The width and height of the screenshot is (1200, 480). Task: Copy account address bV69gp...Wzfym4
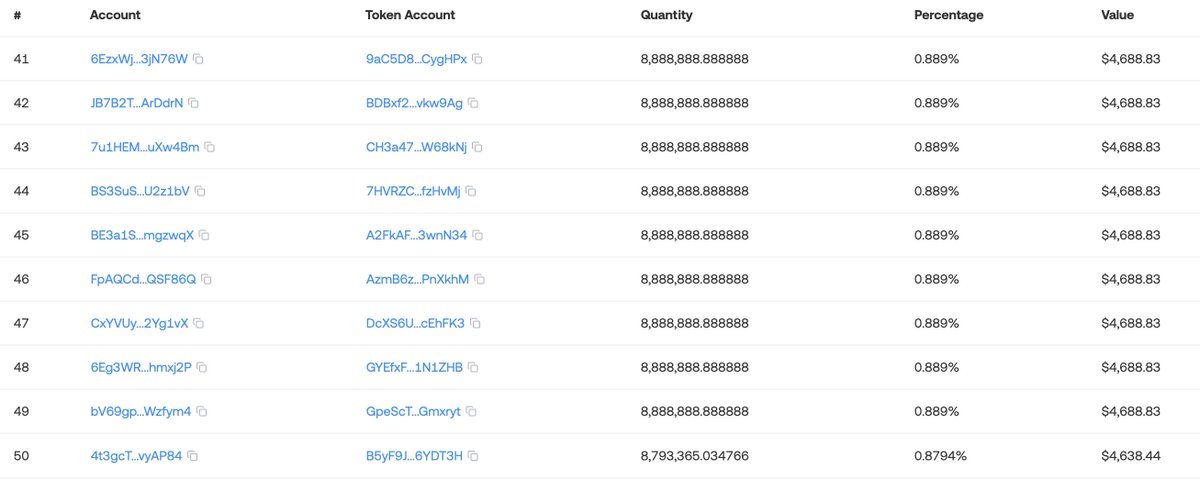[x=201, y=411]
